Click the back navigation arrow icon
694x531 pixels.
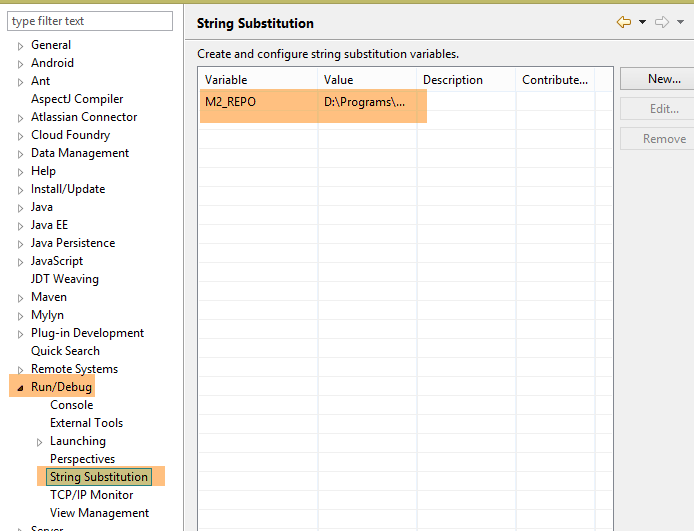624,22
